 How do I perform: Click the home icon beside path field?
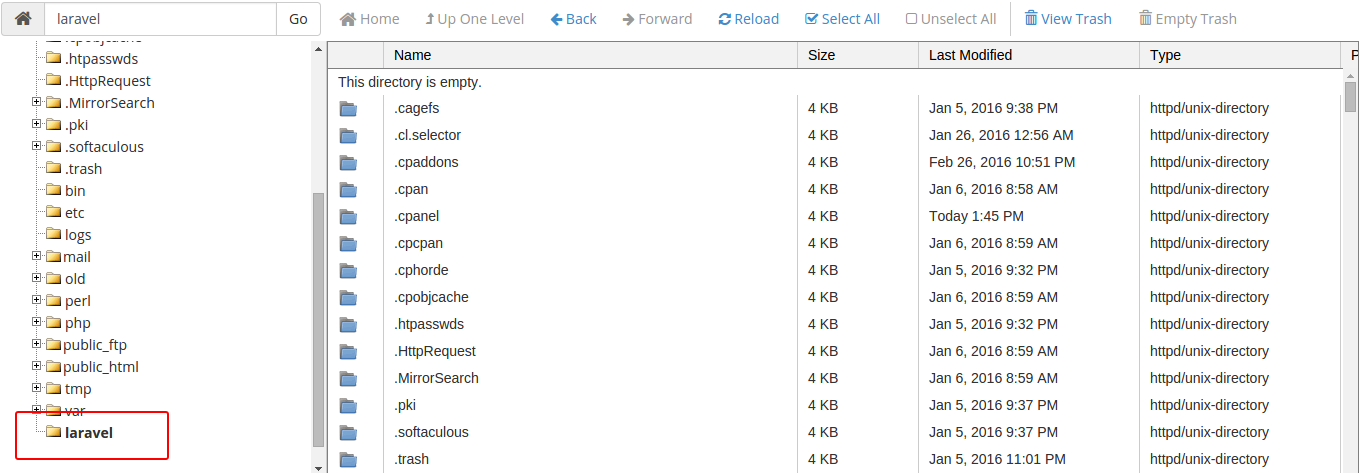click(x=24, y=19)
